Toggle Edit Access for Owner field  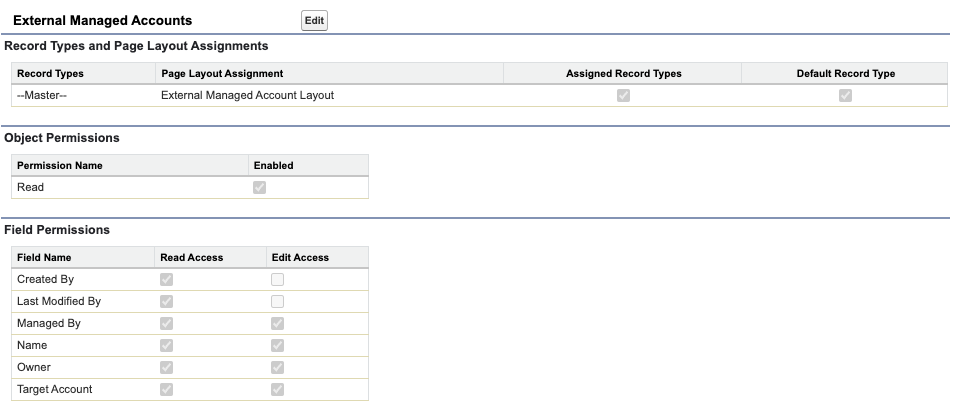278,368
